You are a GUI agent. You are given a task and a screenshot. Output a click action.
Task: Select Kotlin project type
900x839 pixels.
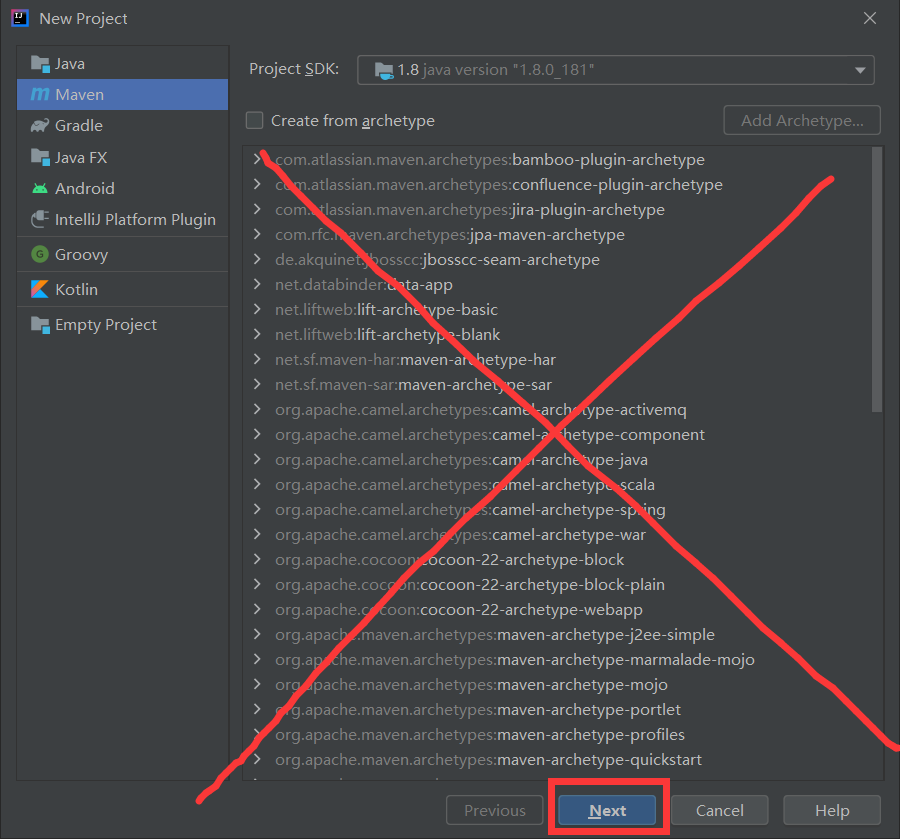[122, 289]
